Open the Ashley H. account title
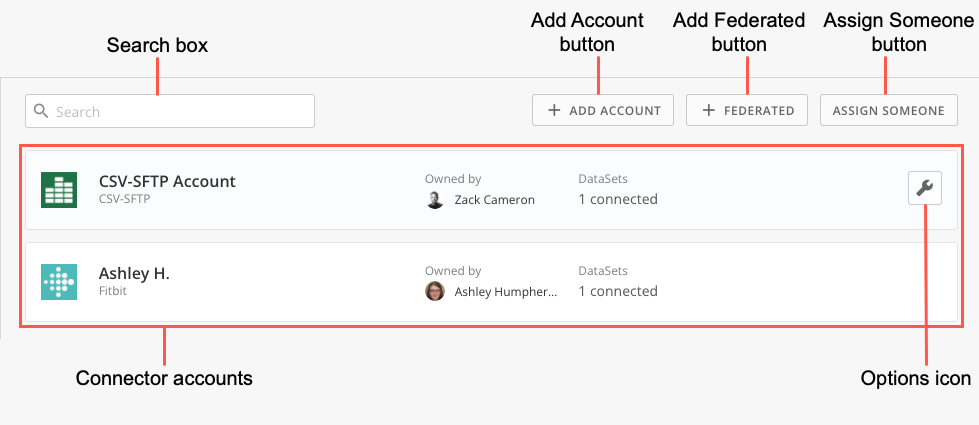 [134, 273]
